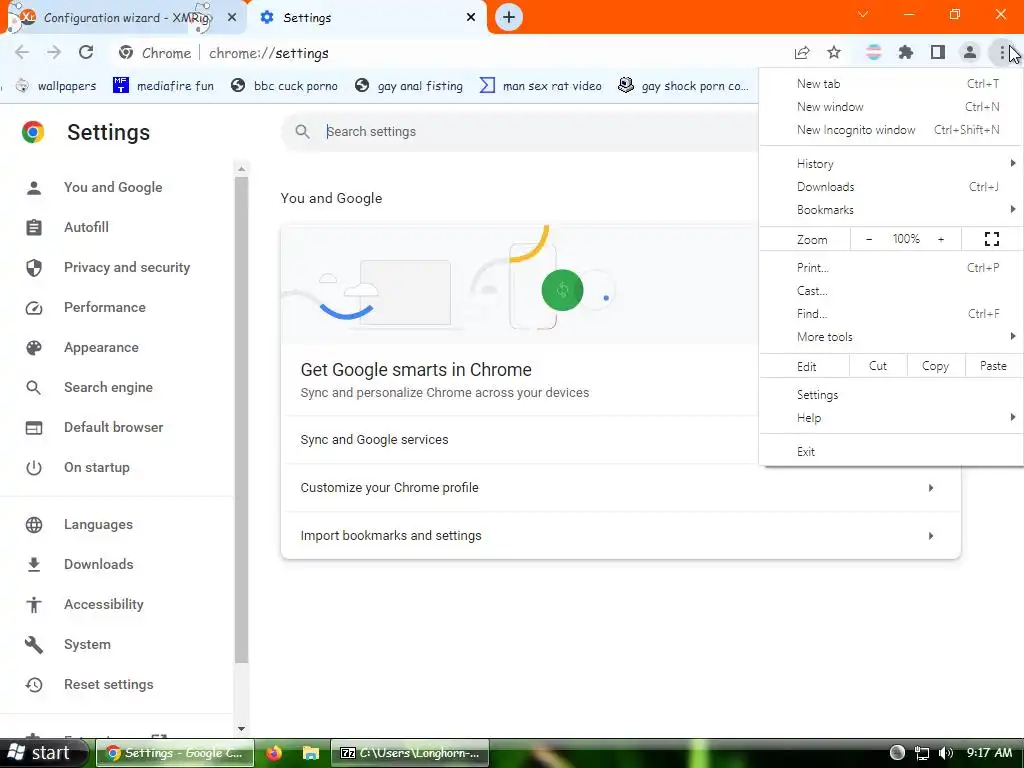Open Languages settings section
1024x768 pixels.
tap(98, 524)
